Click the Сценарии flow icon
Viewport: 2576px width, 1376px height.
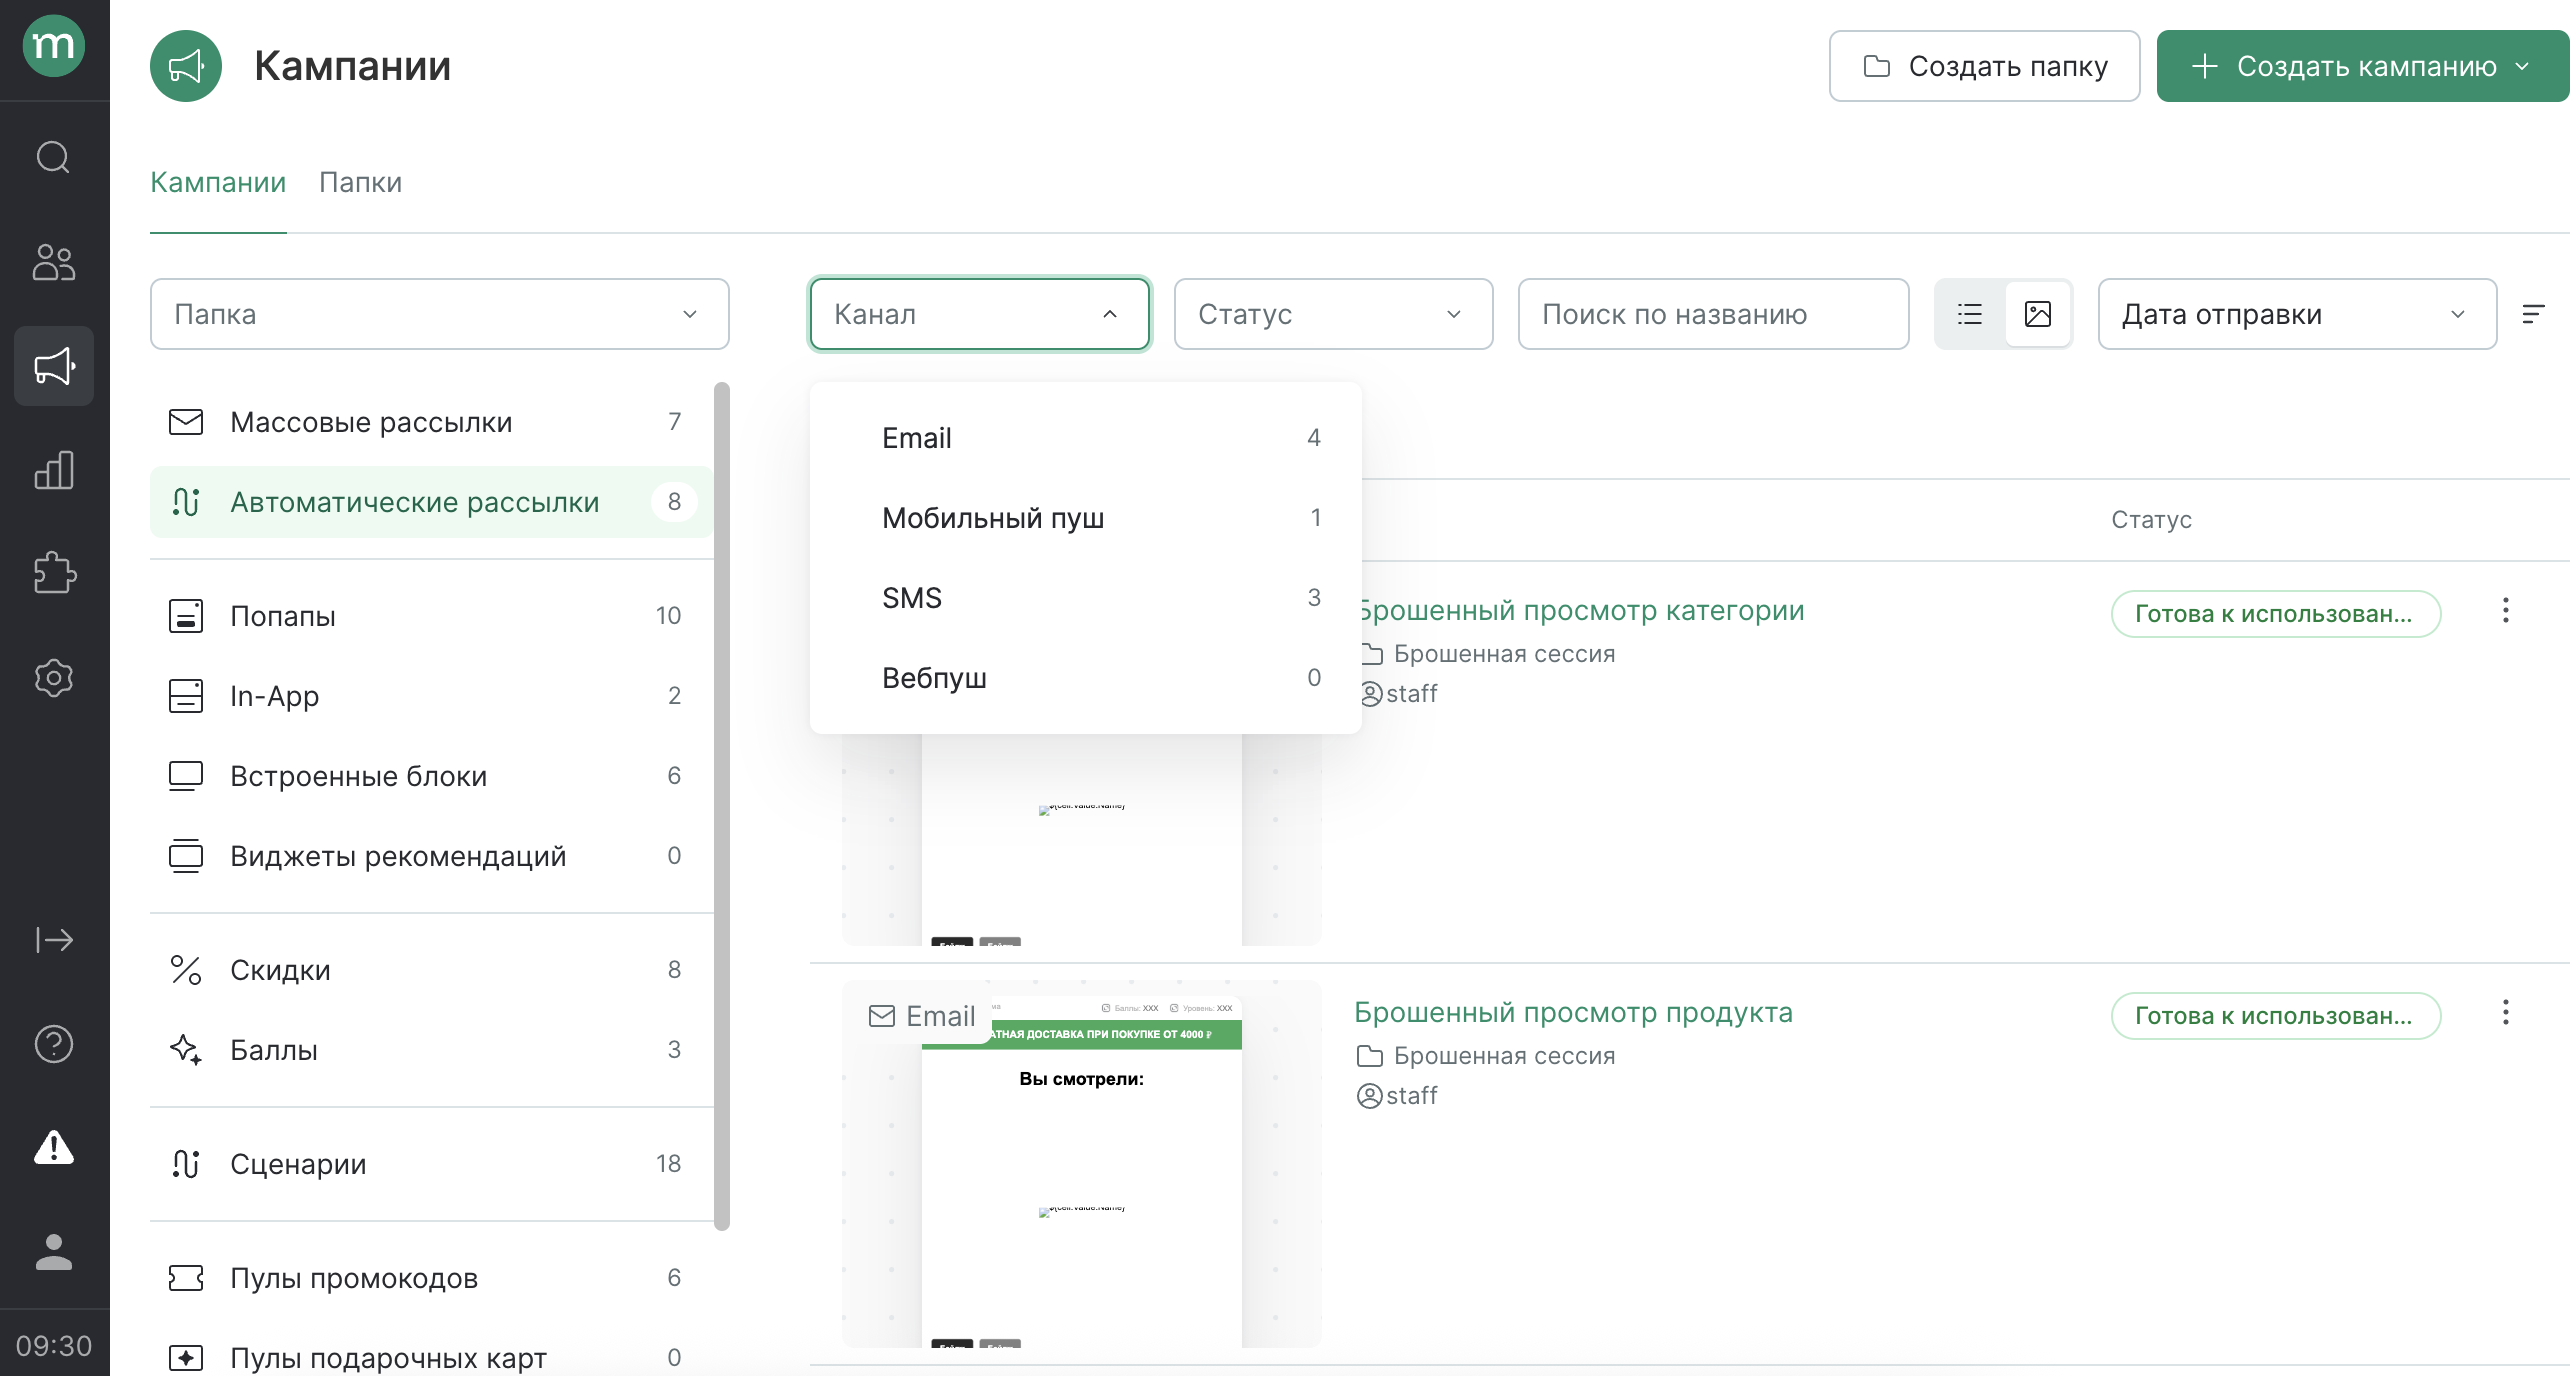tap(186, 1164)
